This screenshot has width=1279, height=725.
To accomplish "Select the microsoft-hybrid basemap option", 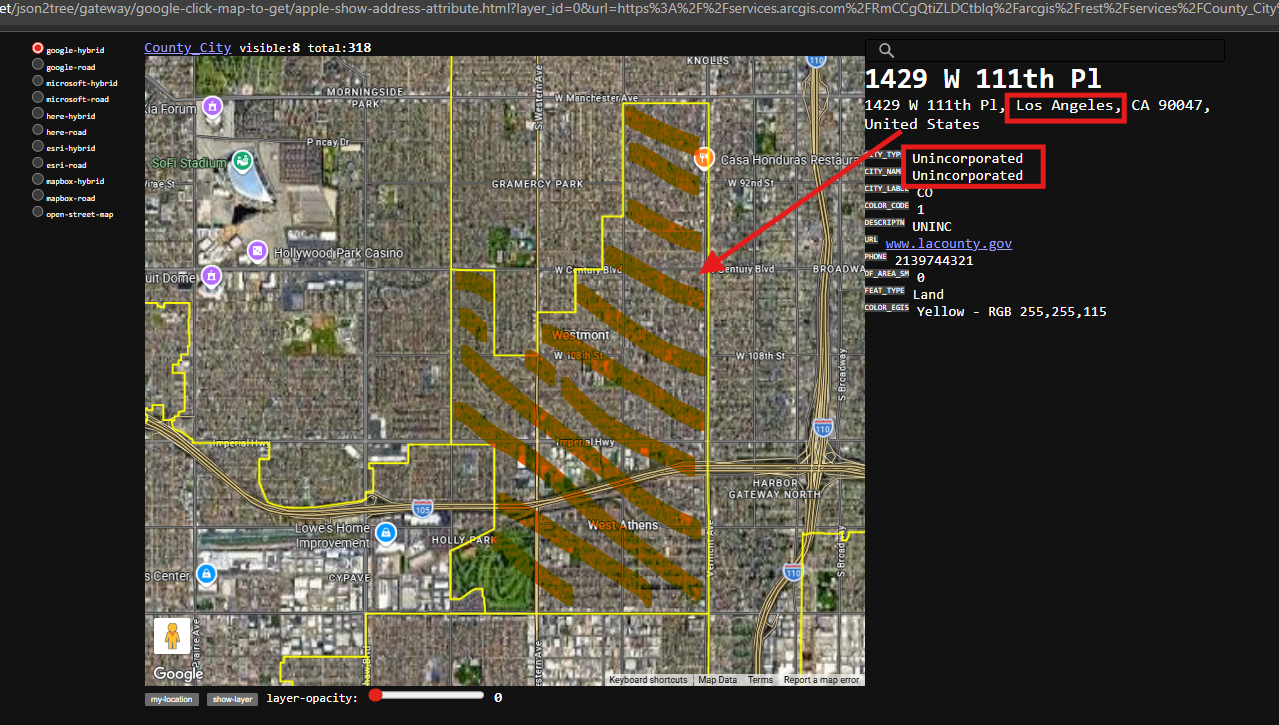I will click(38, 82).
